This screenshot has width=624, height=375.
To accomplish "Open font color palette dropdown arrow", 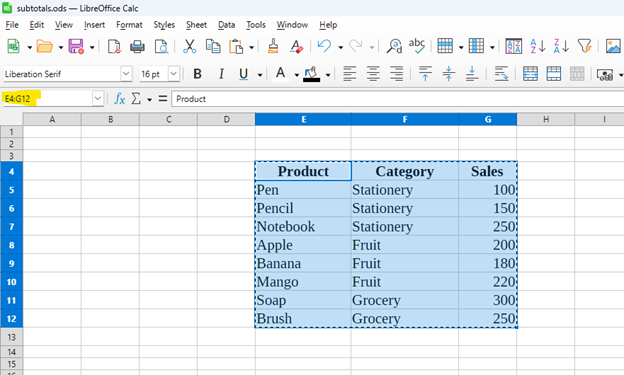I will pos(296,75).
